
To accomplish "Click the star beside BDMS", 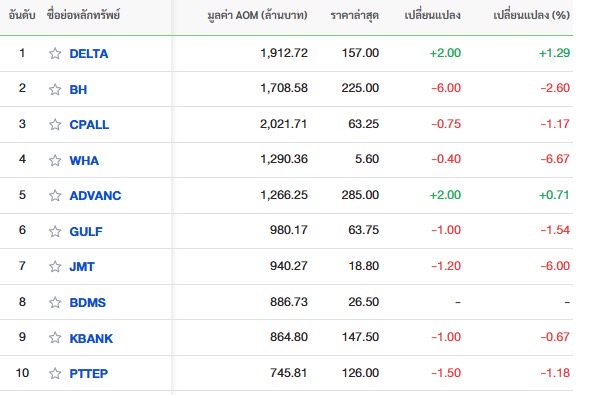I will 55,302.
